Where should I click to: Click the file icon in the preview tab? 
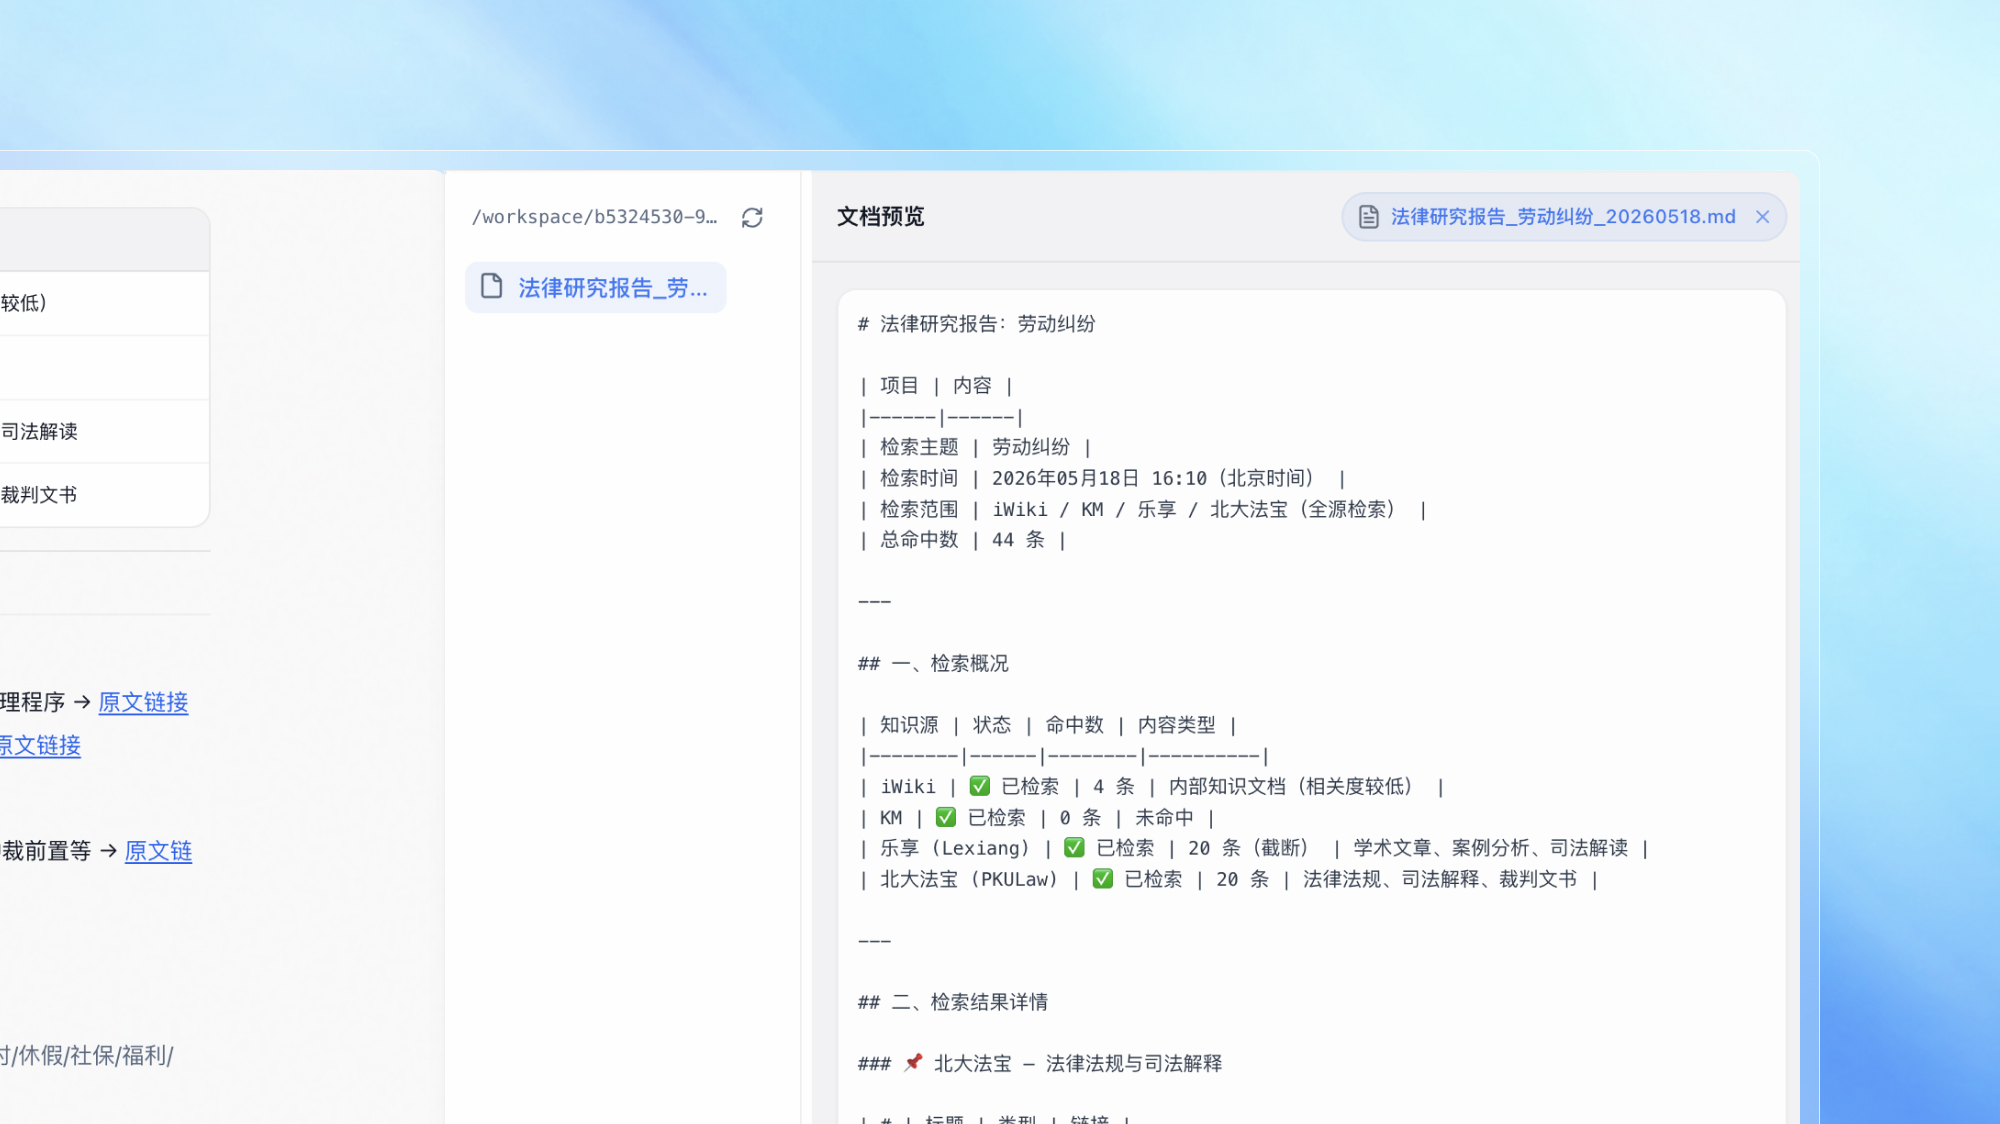click(x=1369, y=217)
